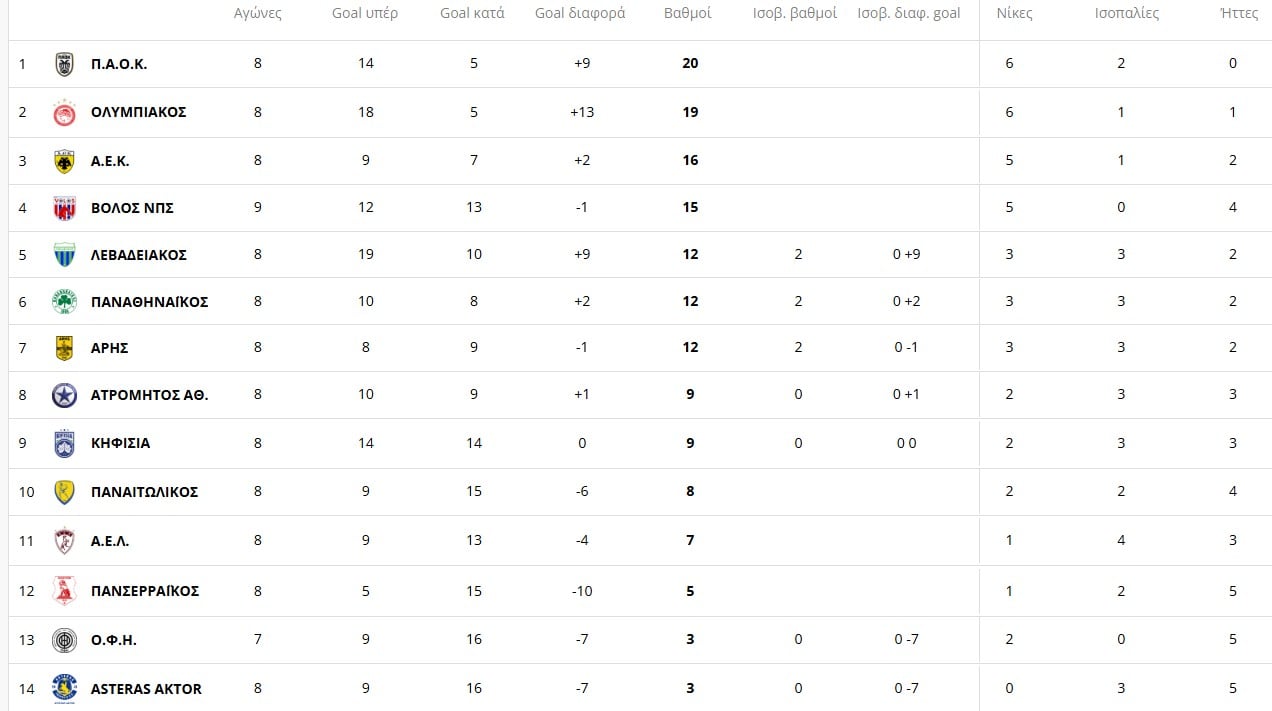Sort table by Βαθμοί column header
Viewport: 1272px width, 711px height.
click(x=687, y=14)
